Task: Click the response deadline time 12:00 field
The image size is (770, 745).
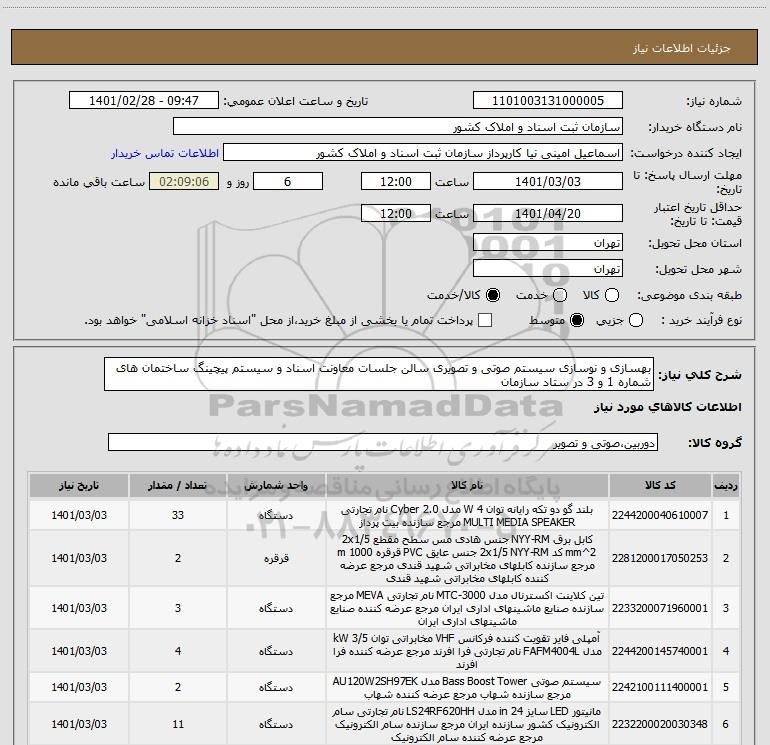Action: tap(396, 181)
